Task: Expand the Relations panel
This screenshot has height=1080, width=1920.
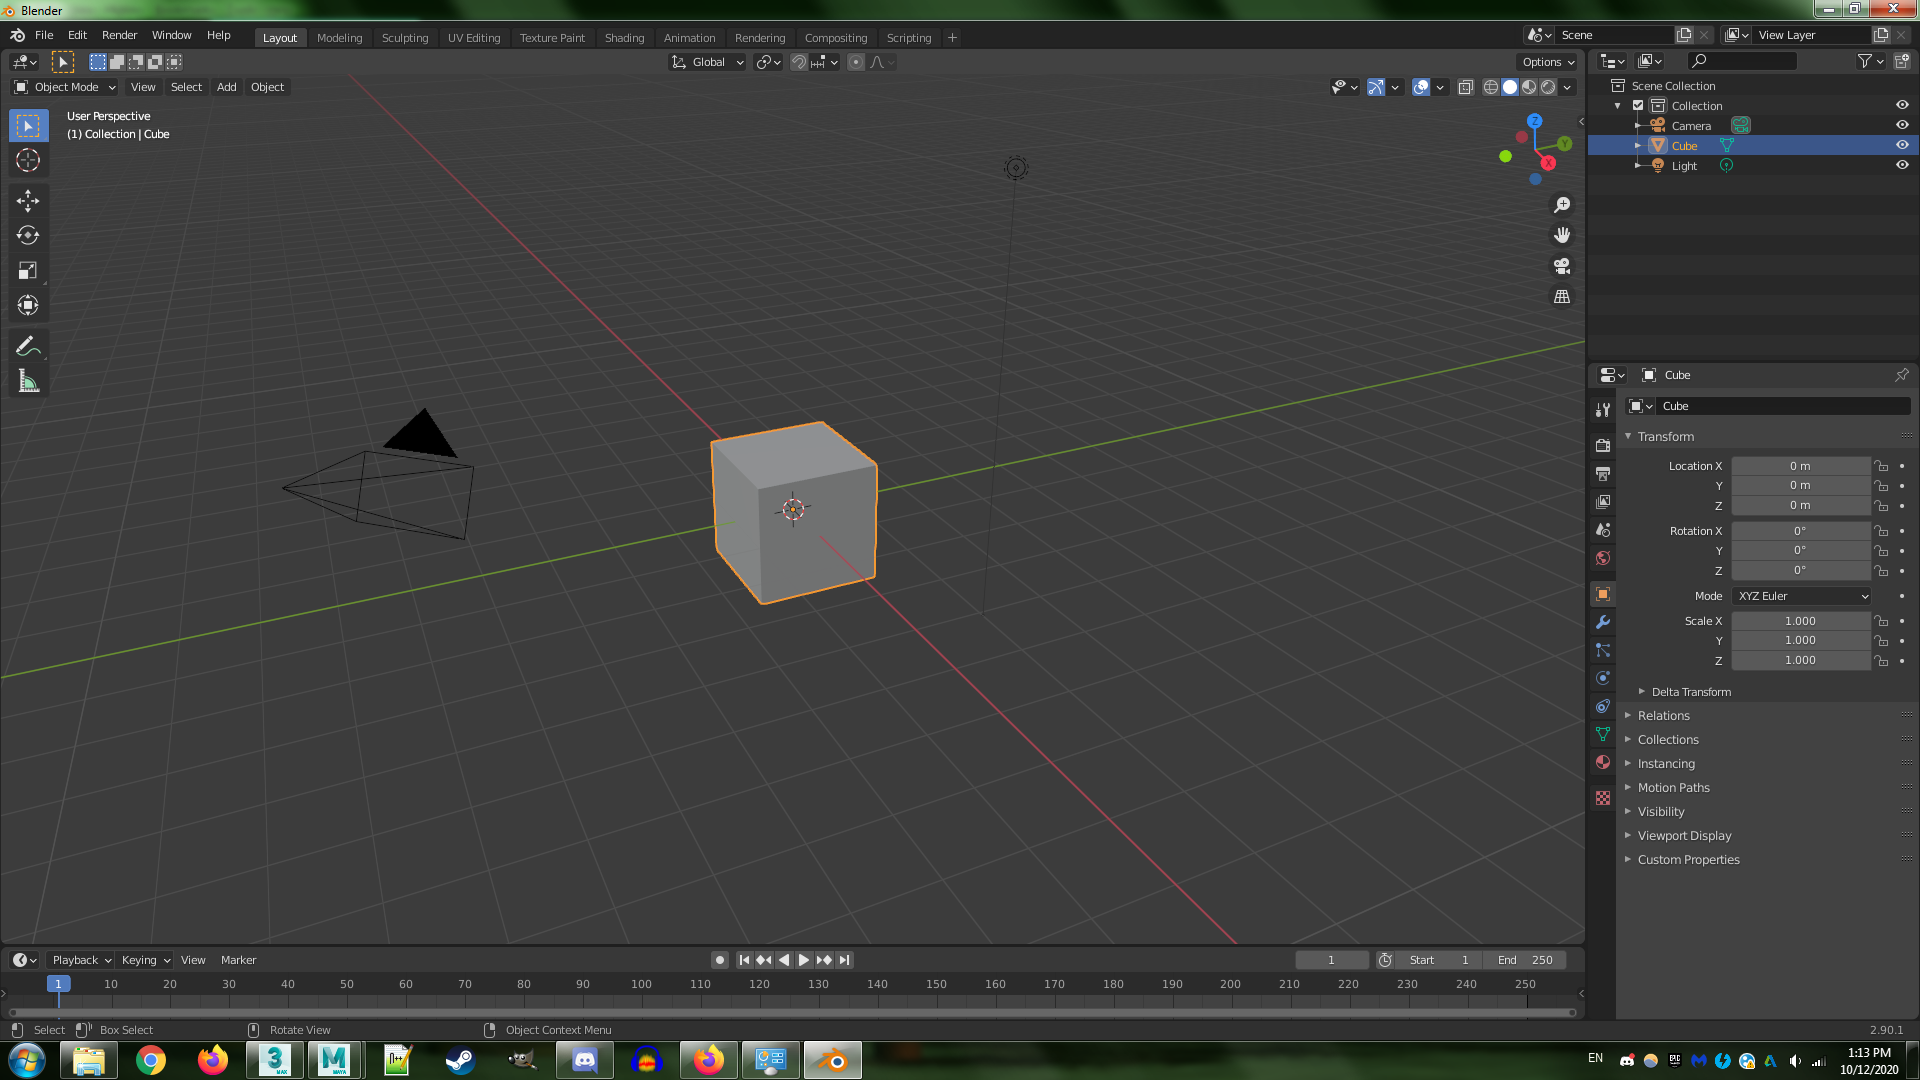Action: tap(1663, 716)
